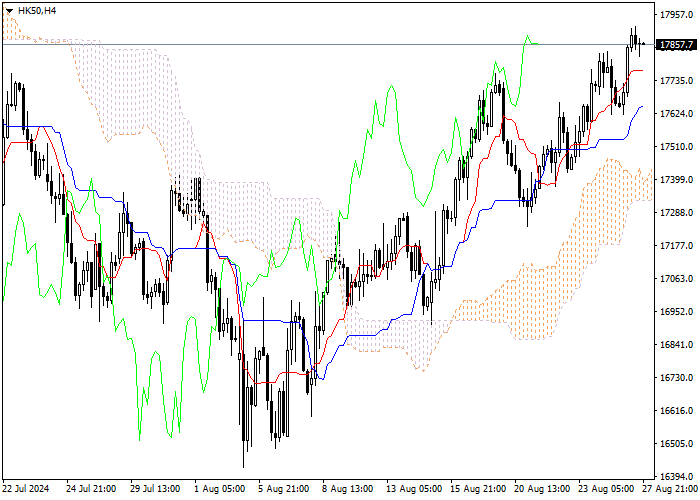Click the 27 Aug 21:00 time label
This screenshot has width=700, height=500.
(x=670, y=489)
